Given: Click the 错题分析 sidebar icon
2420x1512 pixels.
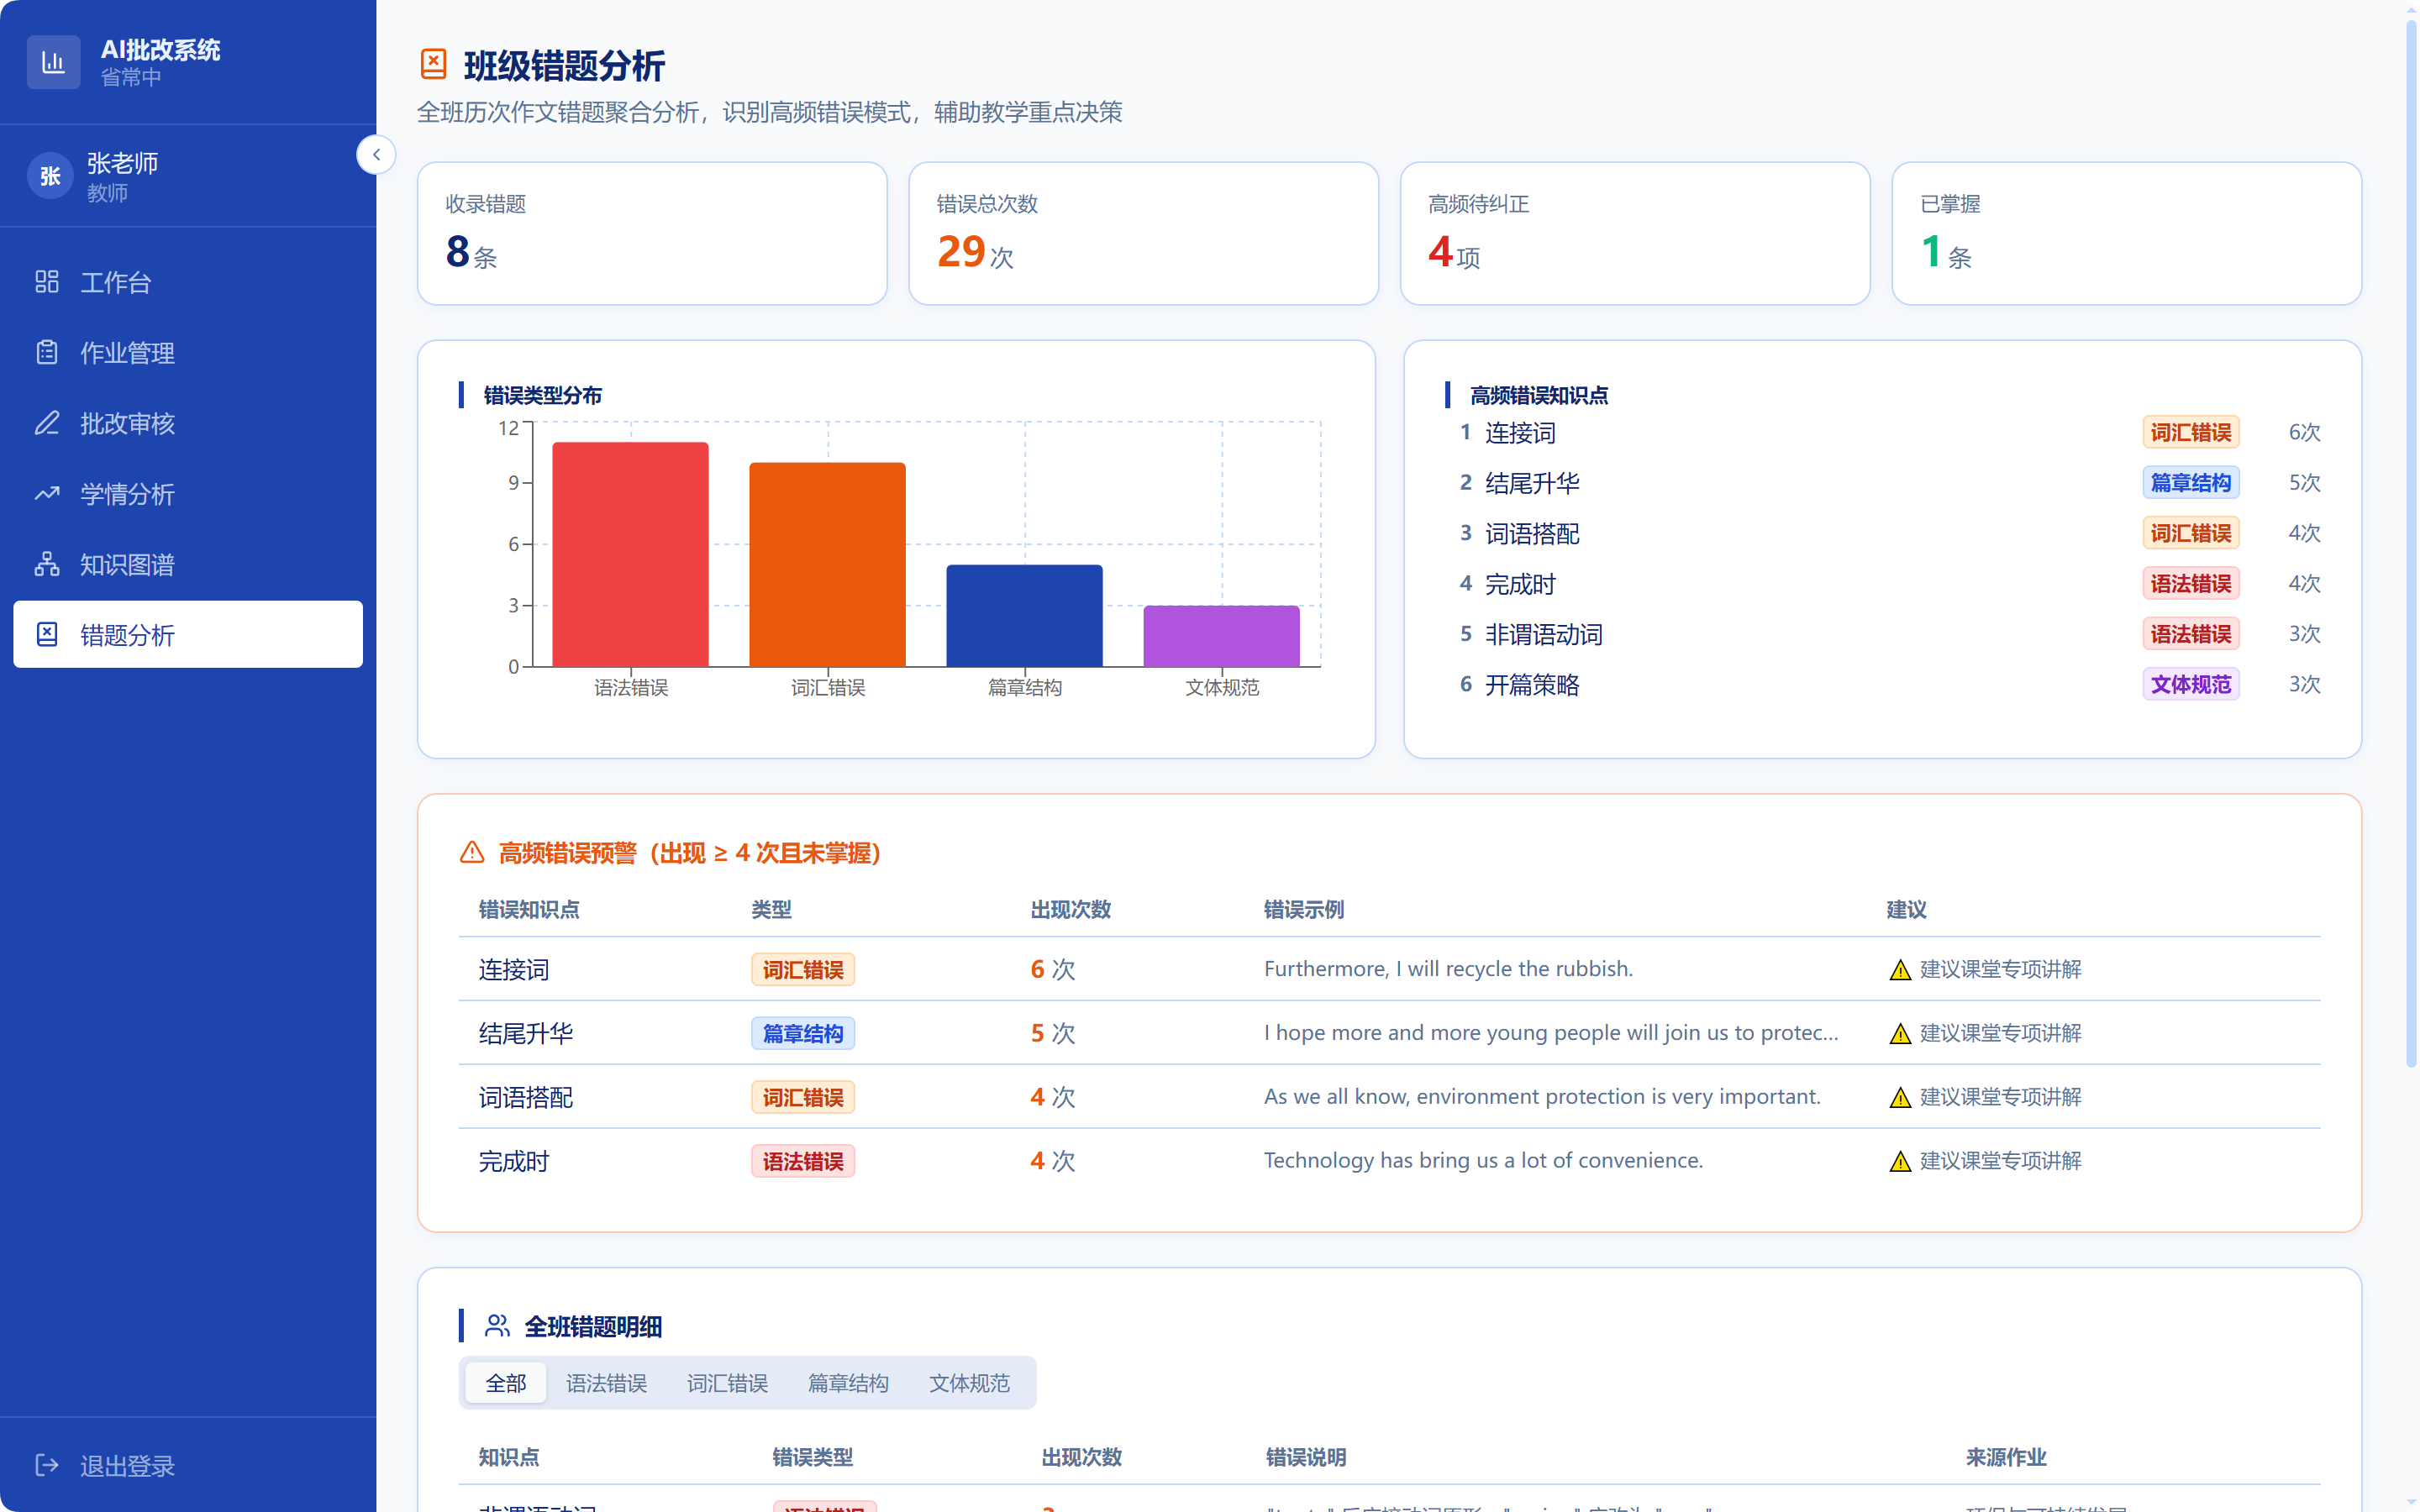Looking at the screenshot, I should click(47, 634).
